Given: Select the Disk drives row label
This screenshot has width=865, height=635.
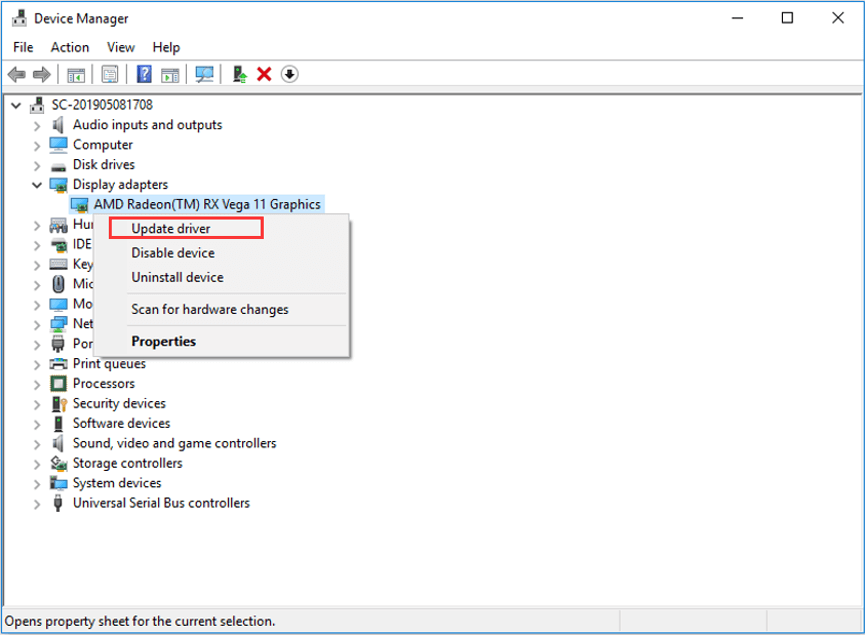Looking at the screenshot, I should point(104,165).
